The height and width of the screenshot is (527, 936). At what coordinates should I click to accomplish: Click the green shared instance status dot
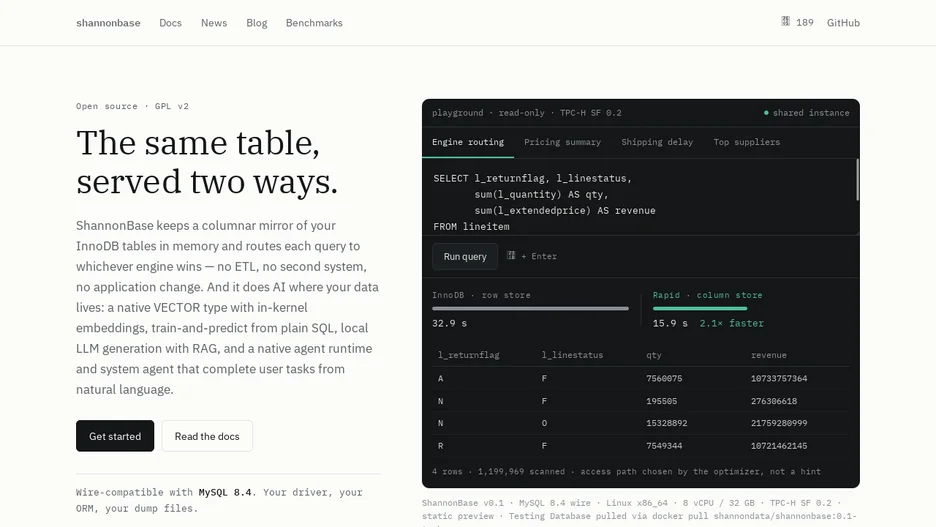(766, 113)
